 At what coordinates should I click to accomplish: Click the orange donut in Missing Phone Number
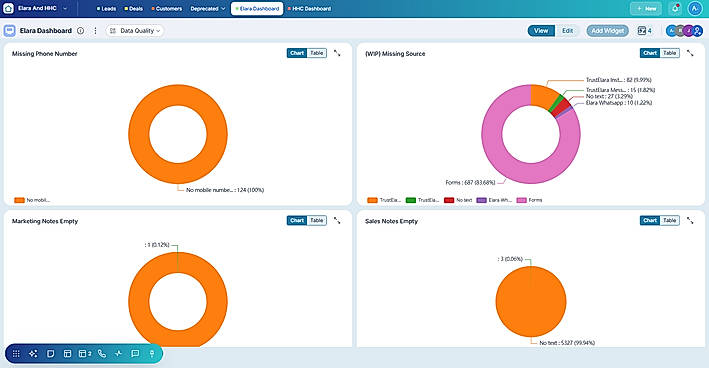click(x=139, y=134)
